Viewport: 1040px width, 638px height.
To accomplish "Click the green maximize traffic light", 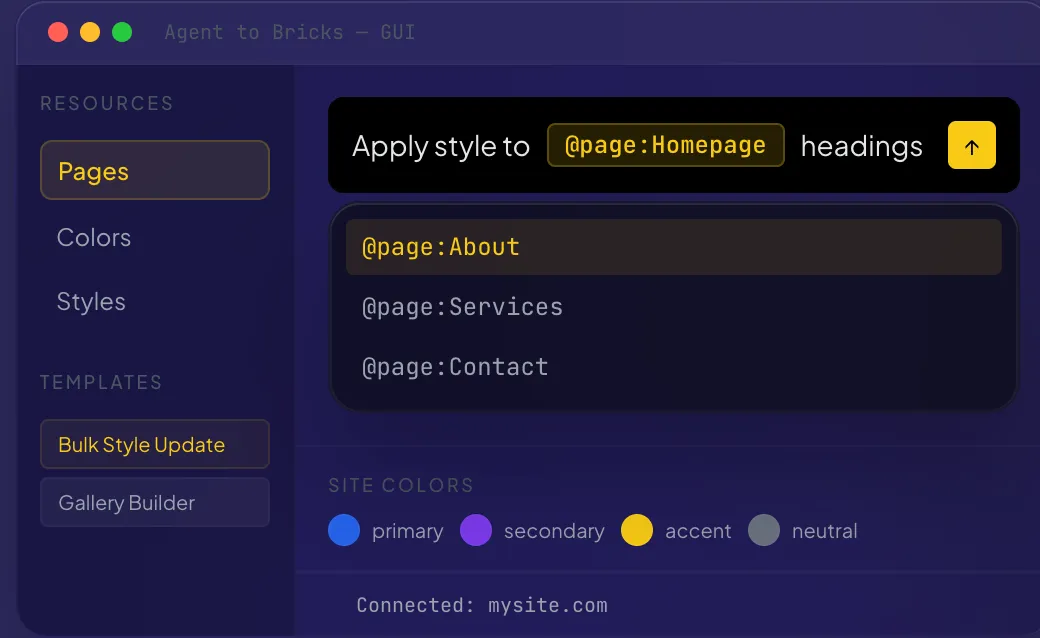I will [122, 31].
